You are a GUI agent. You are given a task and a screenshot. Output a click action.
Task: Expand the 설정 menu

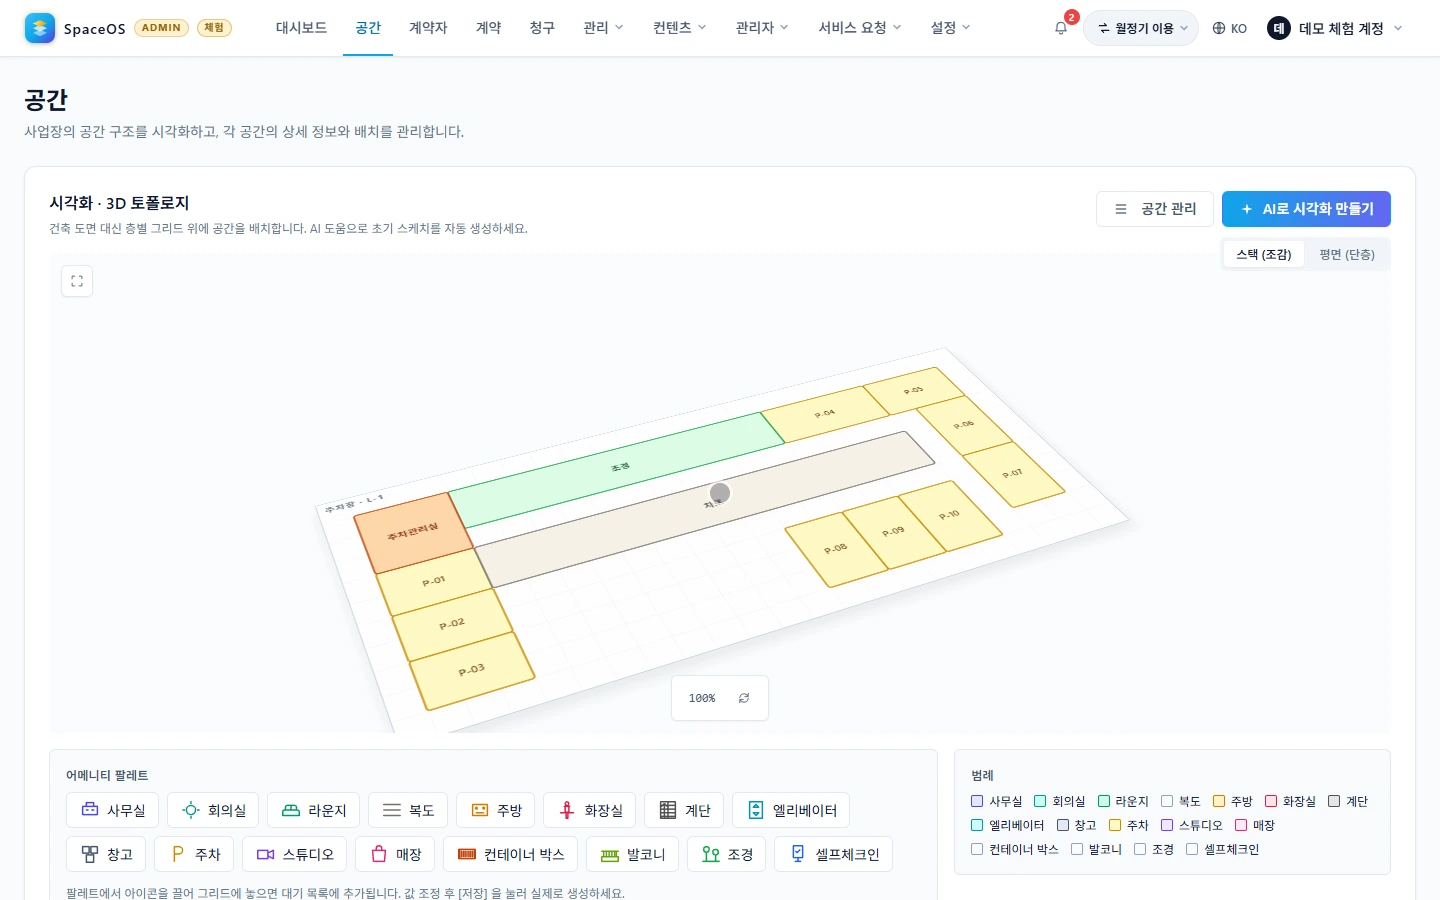[x=950, y=28]
